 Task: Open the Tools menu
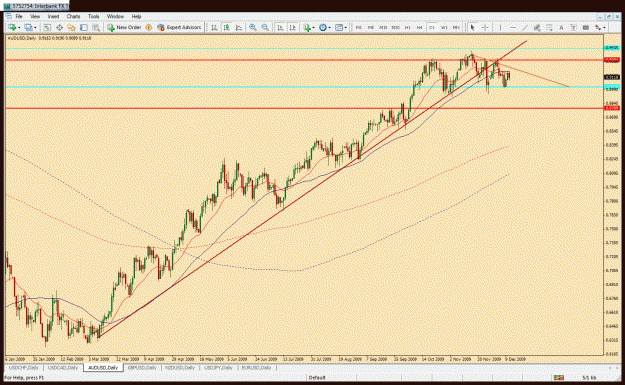click(x=93, y=17)
